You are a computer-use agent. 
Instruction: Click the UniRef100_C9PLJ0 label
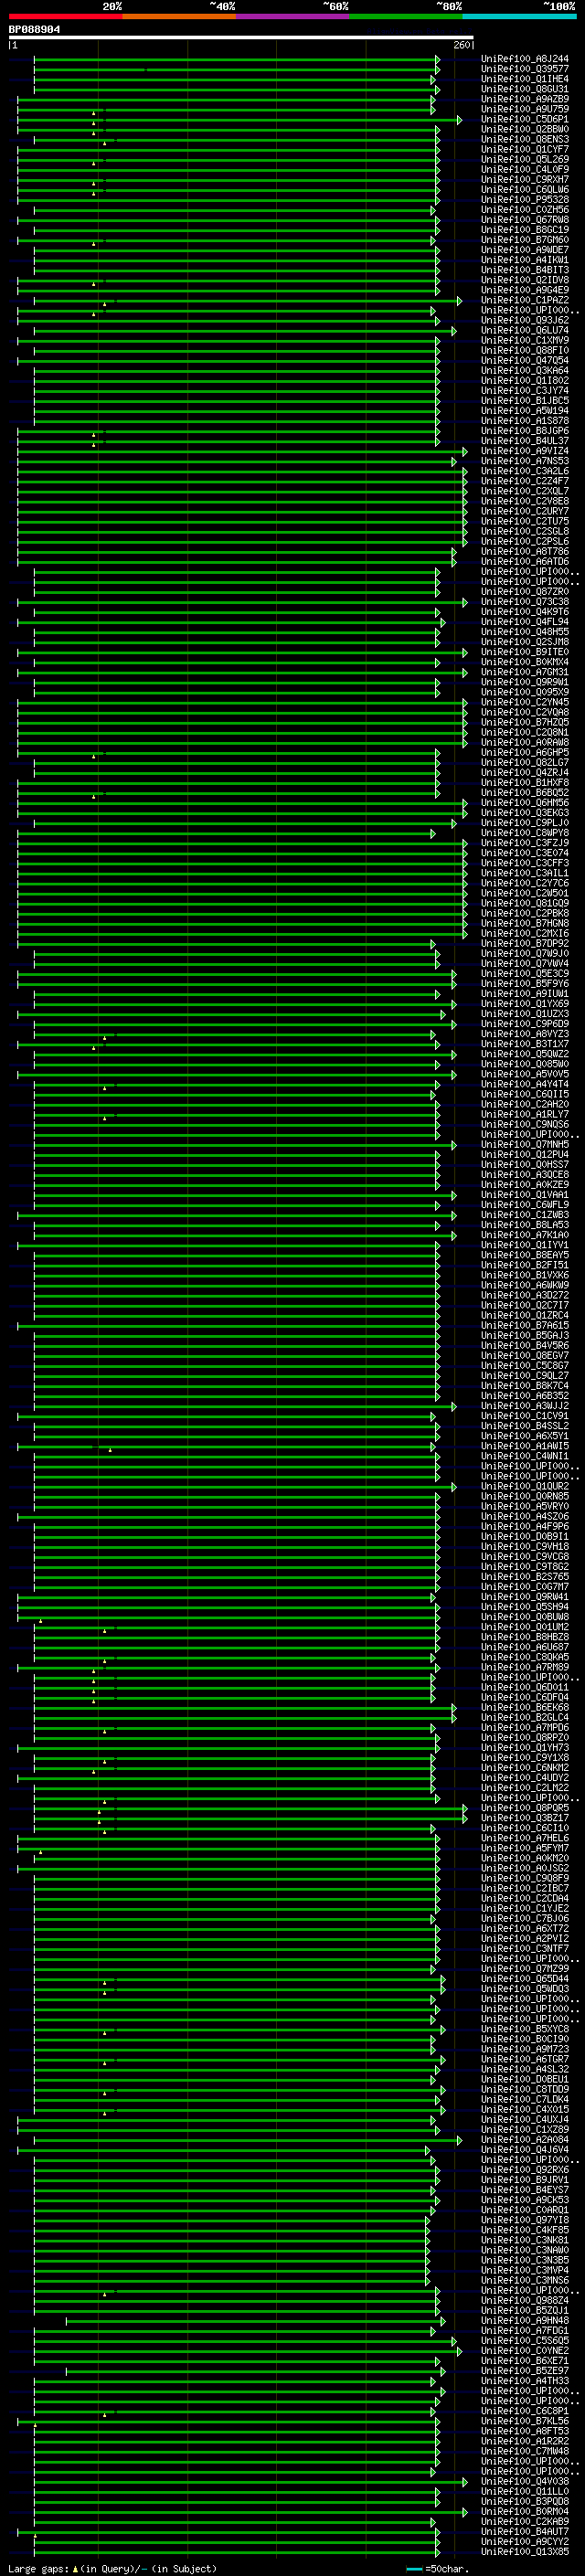(x=525, y=823)
